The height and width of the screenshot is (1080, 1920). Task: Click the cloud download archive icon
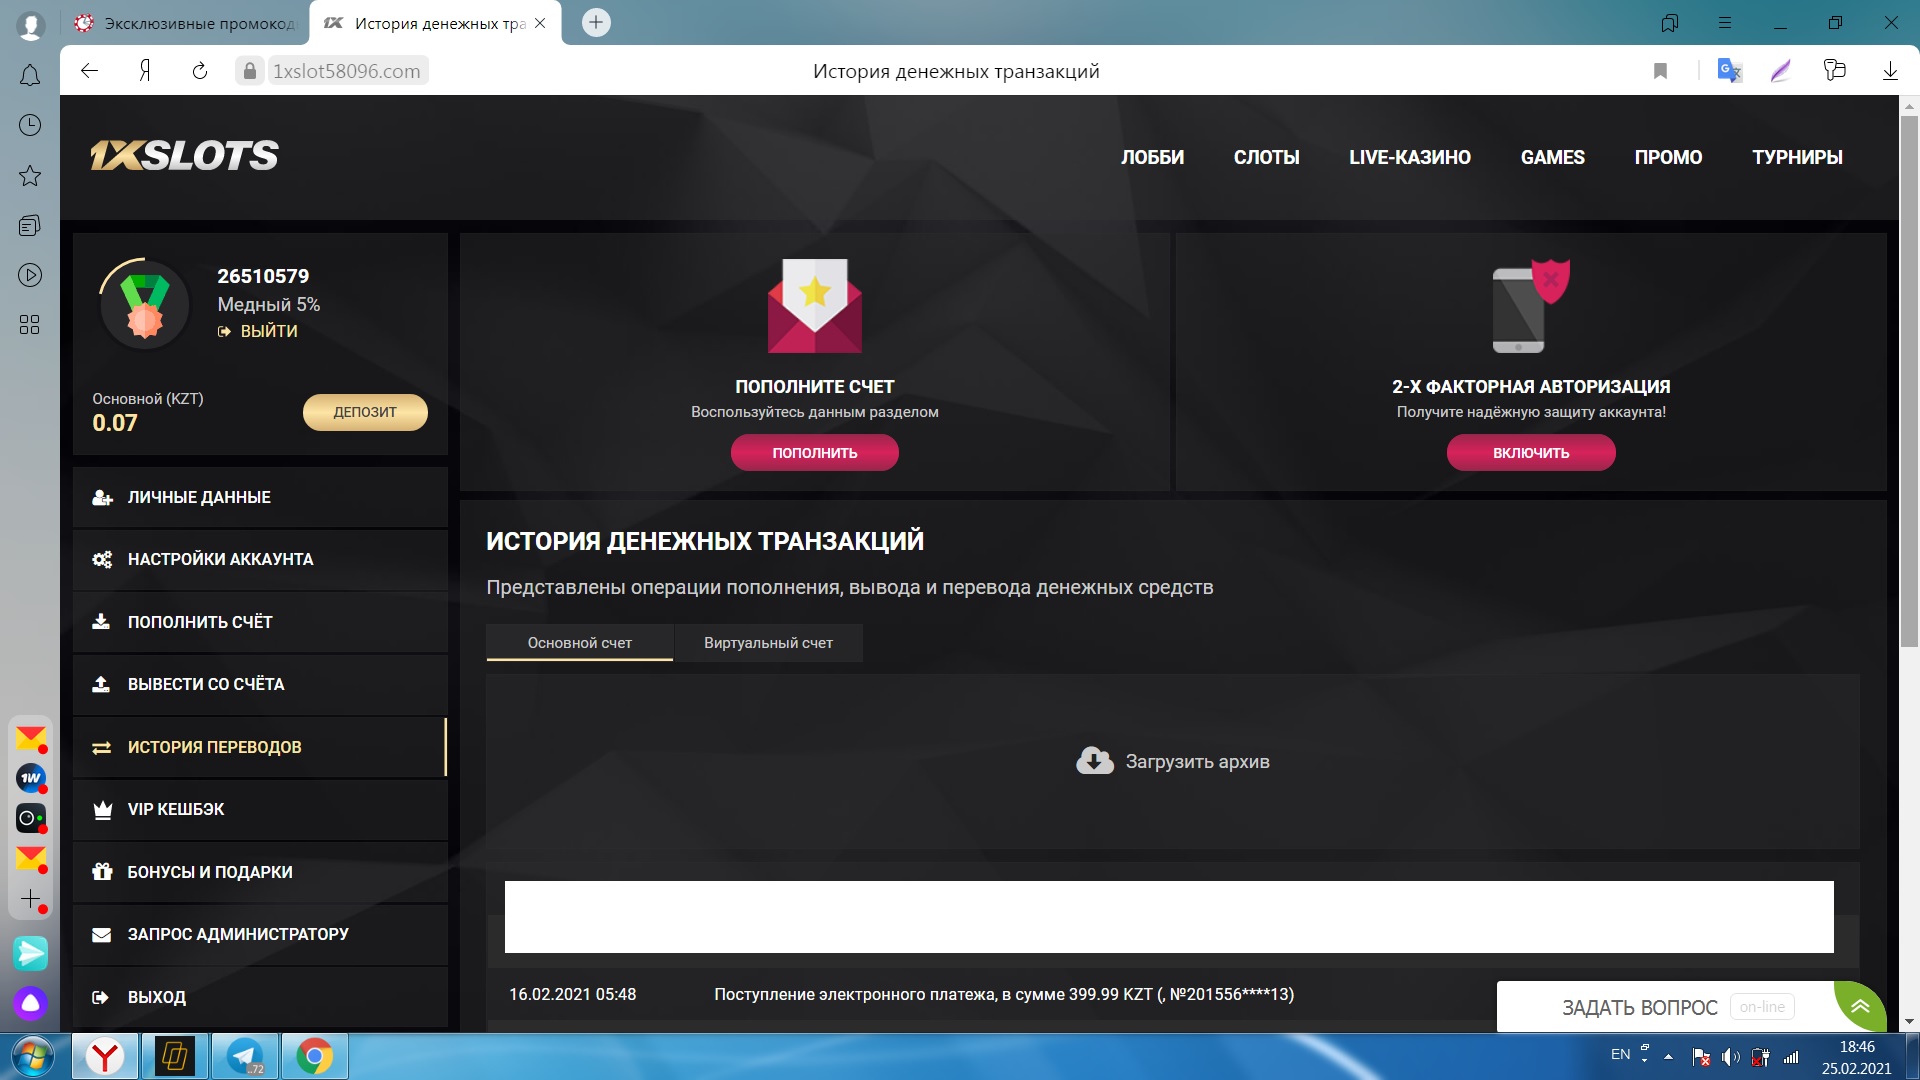pos(1094,761)
